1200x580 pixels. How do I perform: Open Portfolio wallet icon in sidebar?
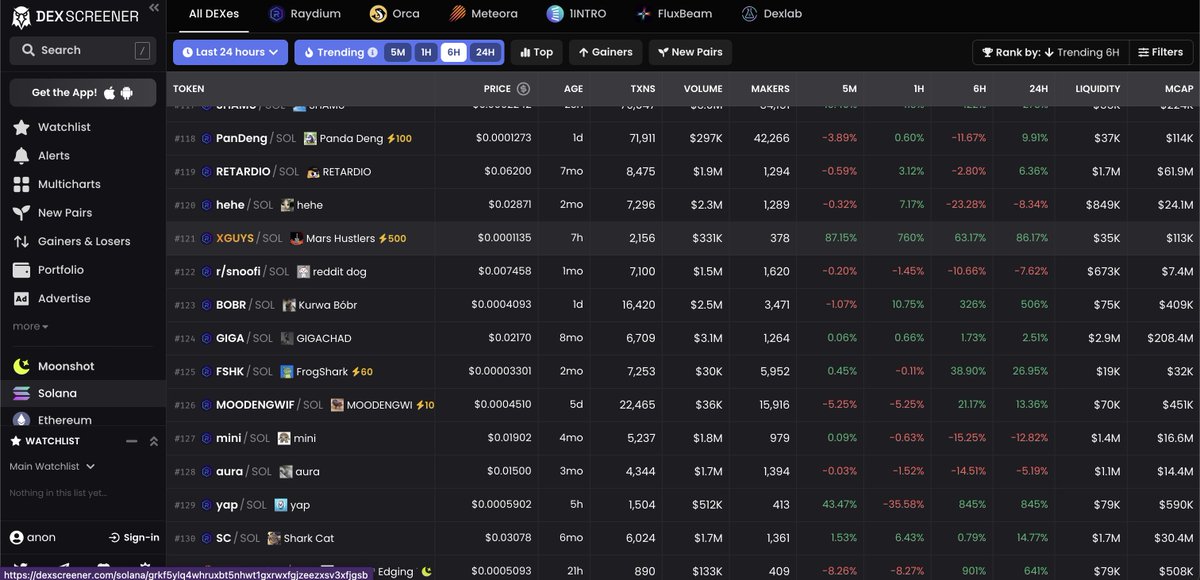(21, 270)
